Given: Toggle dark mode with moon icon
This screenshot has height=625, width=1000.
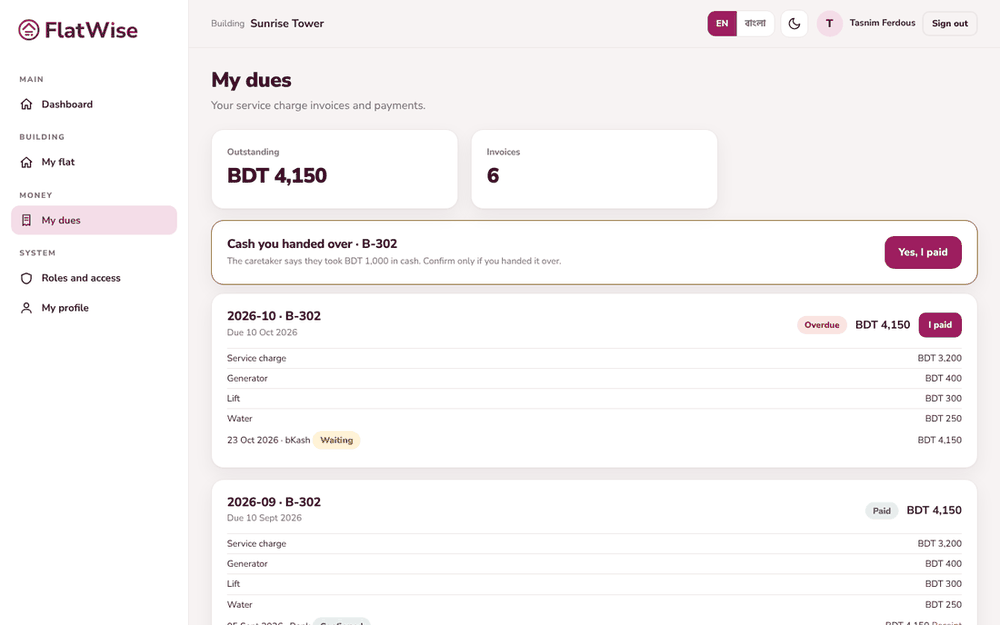Looking at the screenshot, I should (794, 24).
